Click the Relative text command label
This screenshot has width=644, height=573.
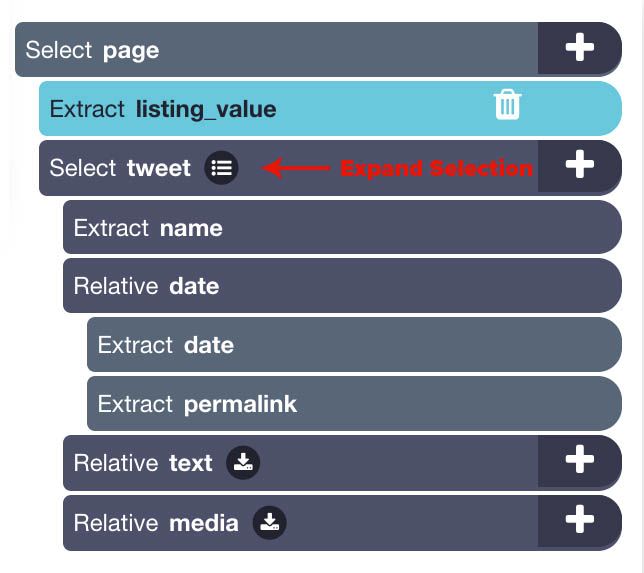click(143, 463)
